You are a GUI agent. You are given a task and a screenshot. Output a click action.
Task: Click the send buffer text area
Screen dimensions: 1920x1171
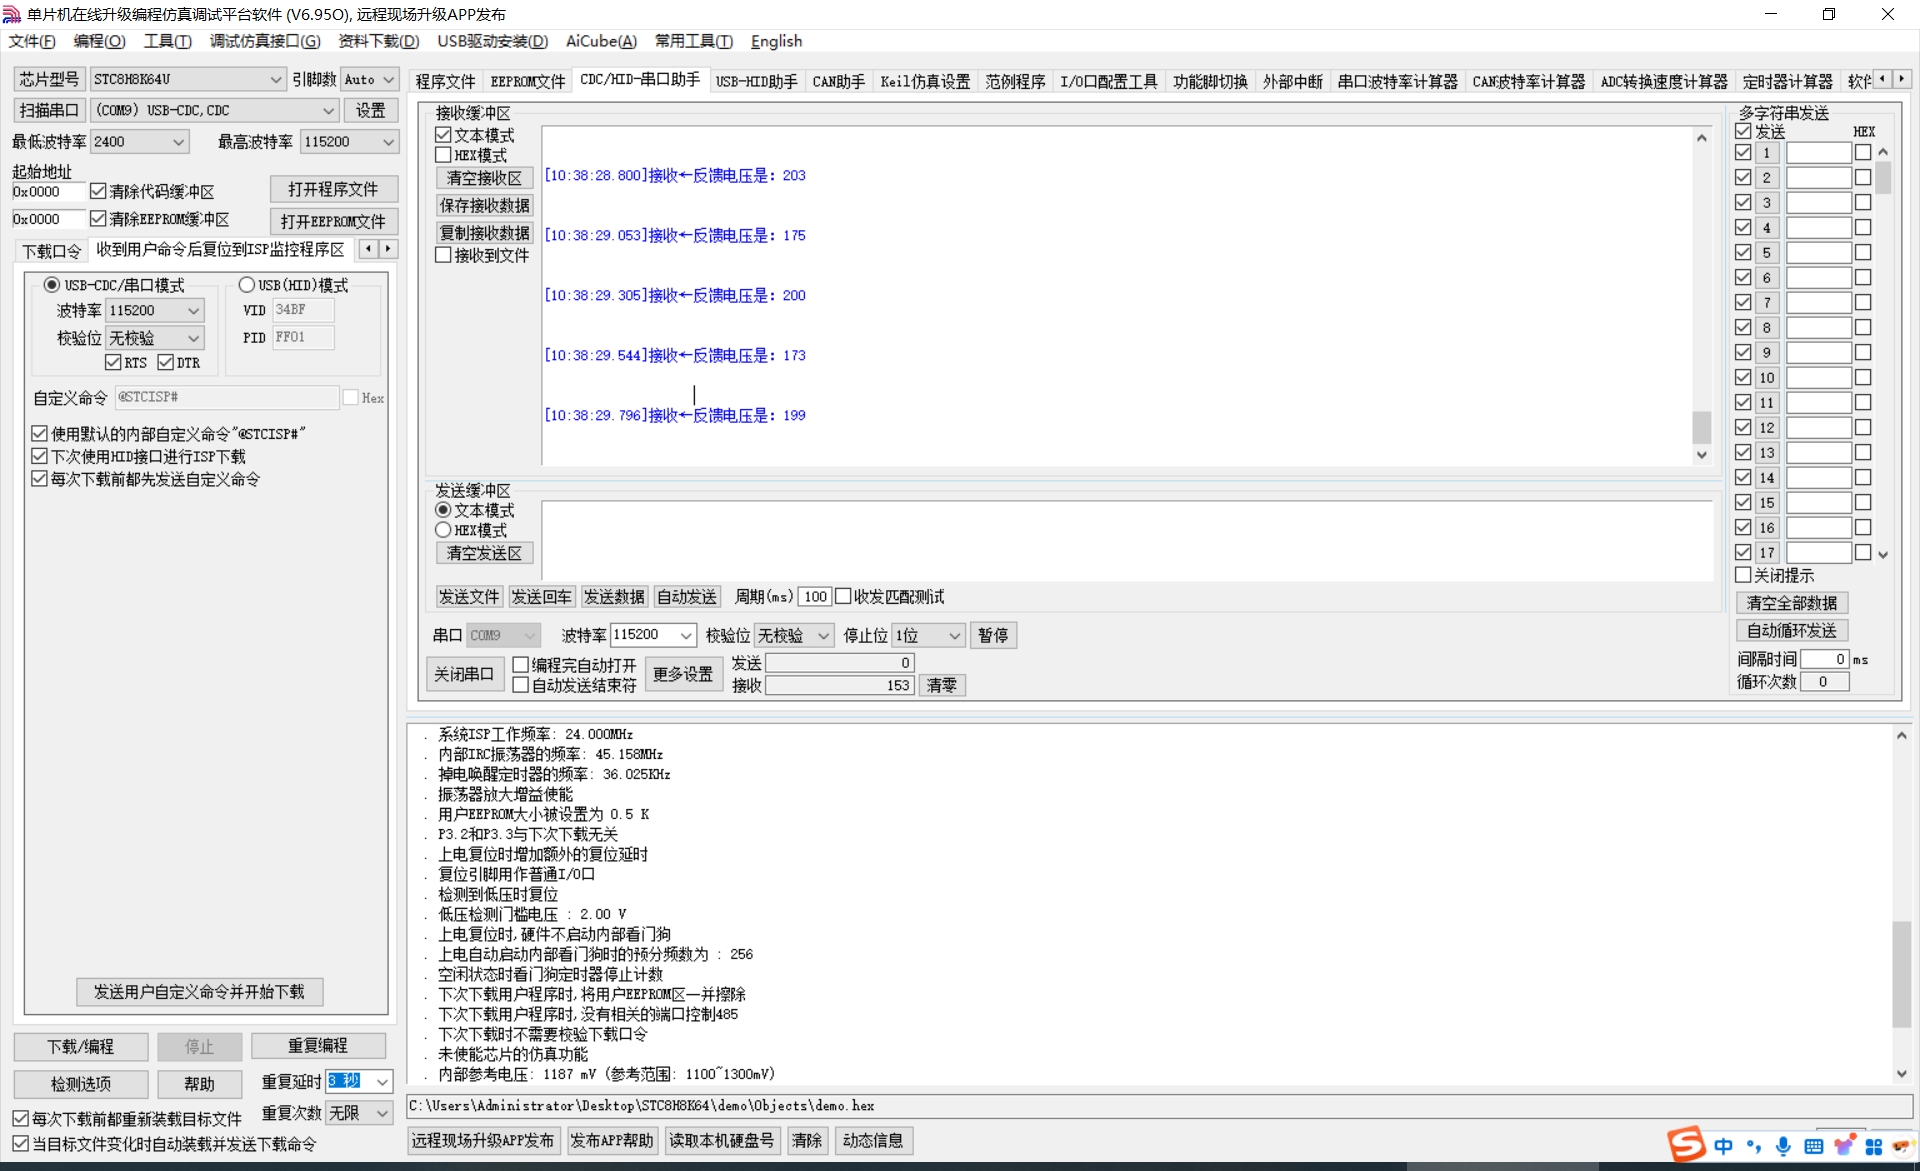click(1127, 540)
